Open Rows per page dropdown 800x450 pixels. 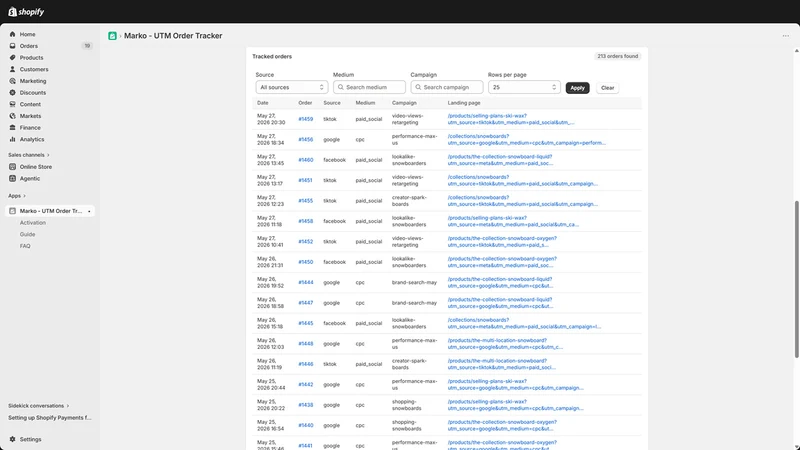click(x=524, y=87)
